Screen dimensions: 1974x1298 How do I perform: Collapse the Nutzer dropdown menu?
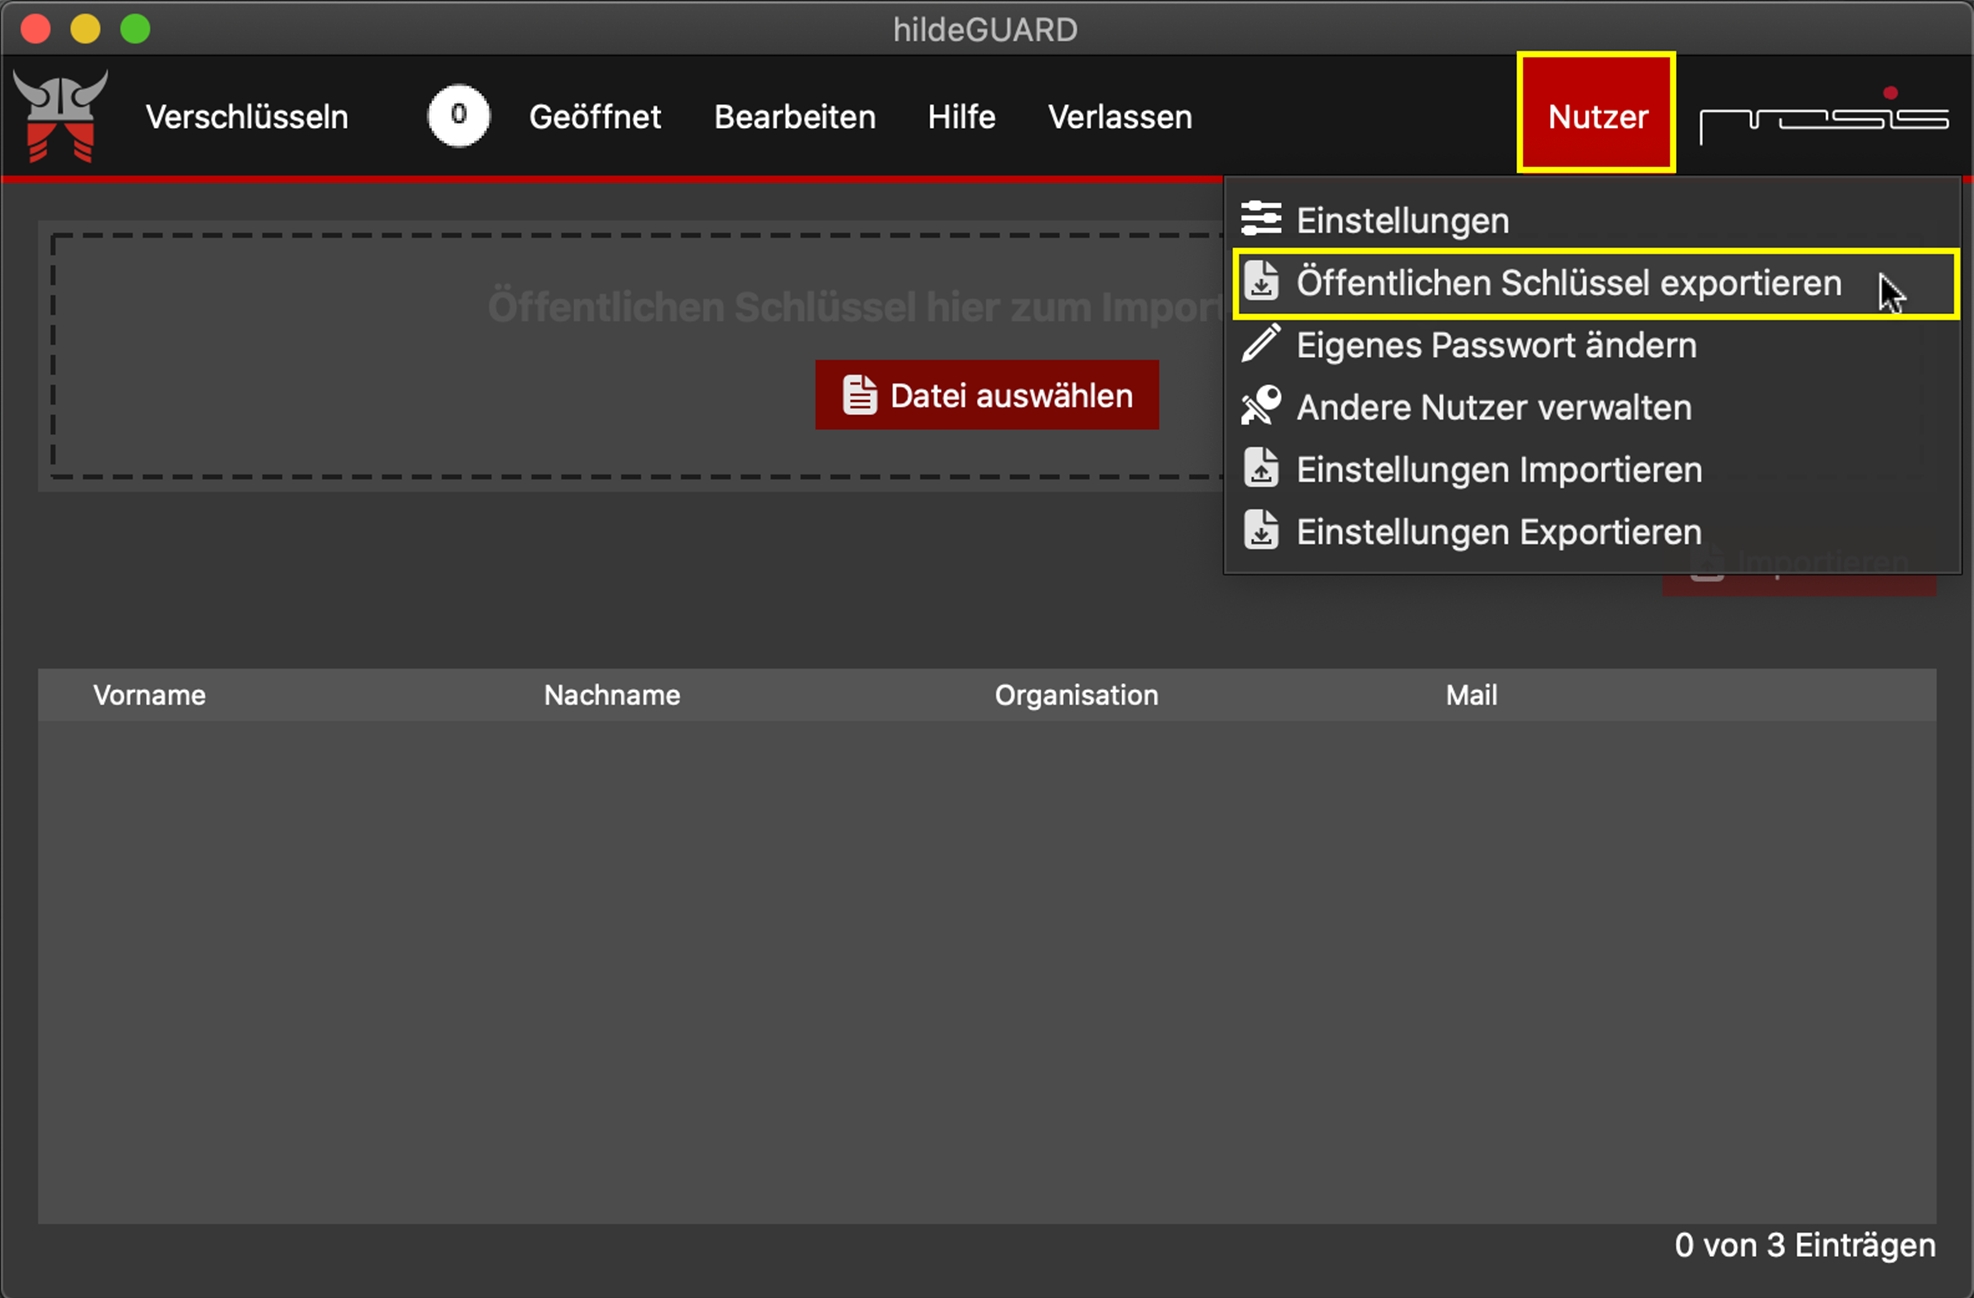(1596, 116)
